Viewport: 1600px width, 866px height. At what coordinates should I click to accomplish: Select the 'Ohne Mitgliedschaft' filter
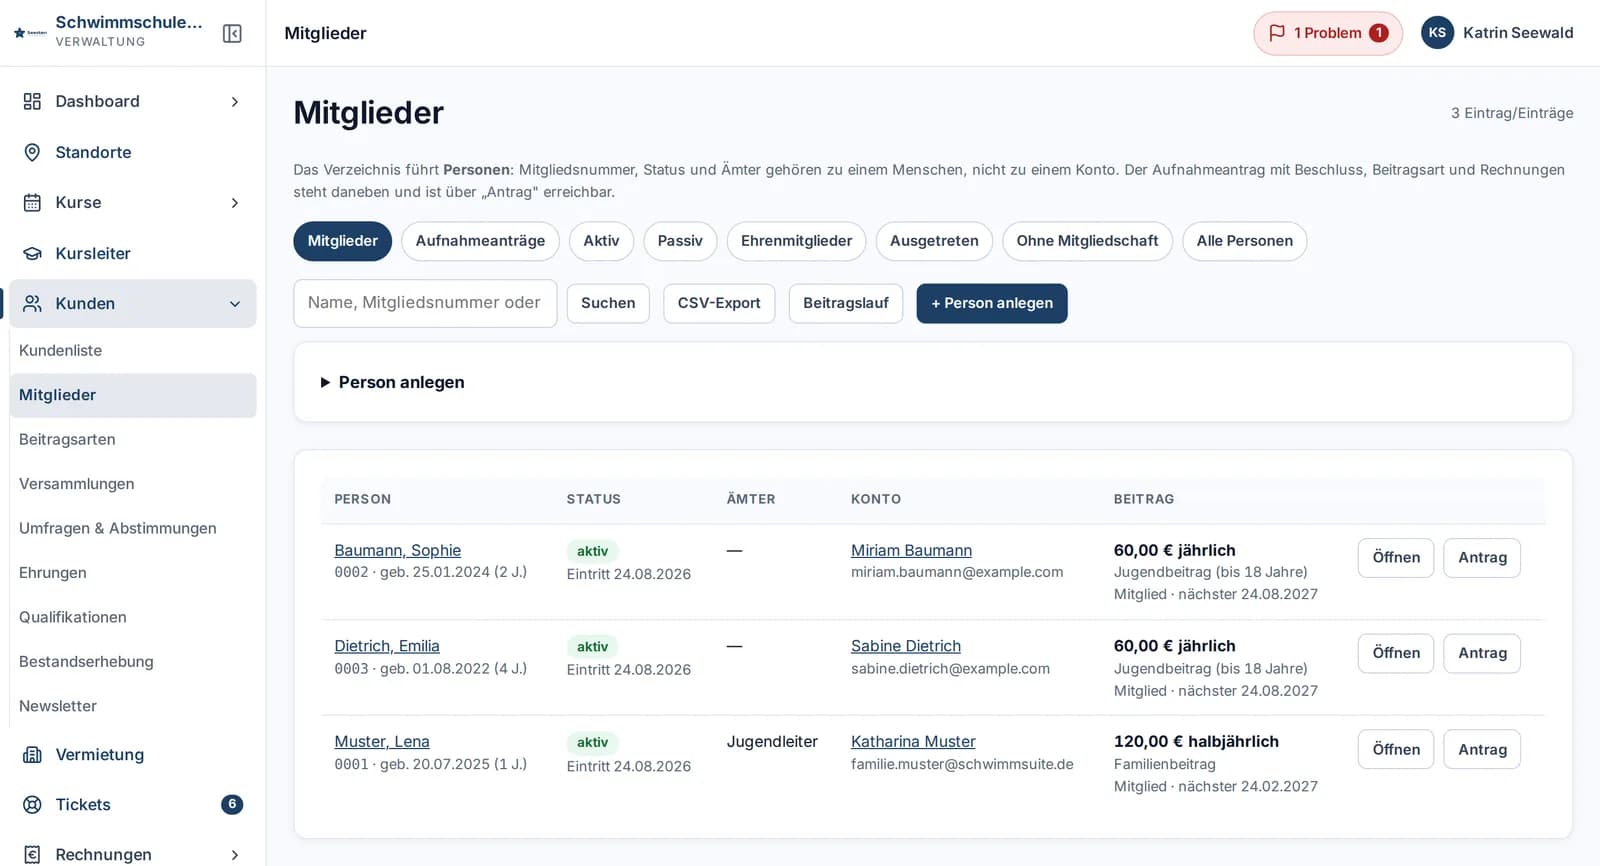(1087, 241)
